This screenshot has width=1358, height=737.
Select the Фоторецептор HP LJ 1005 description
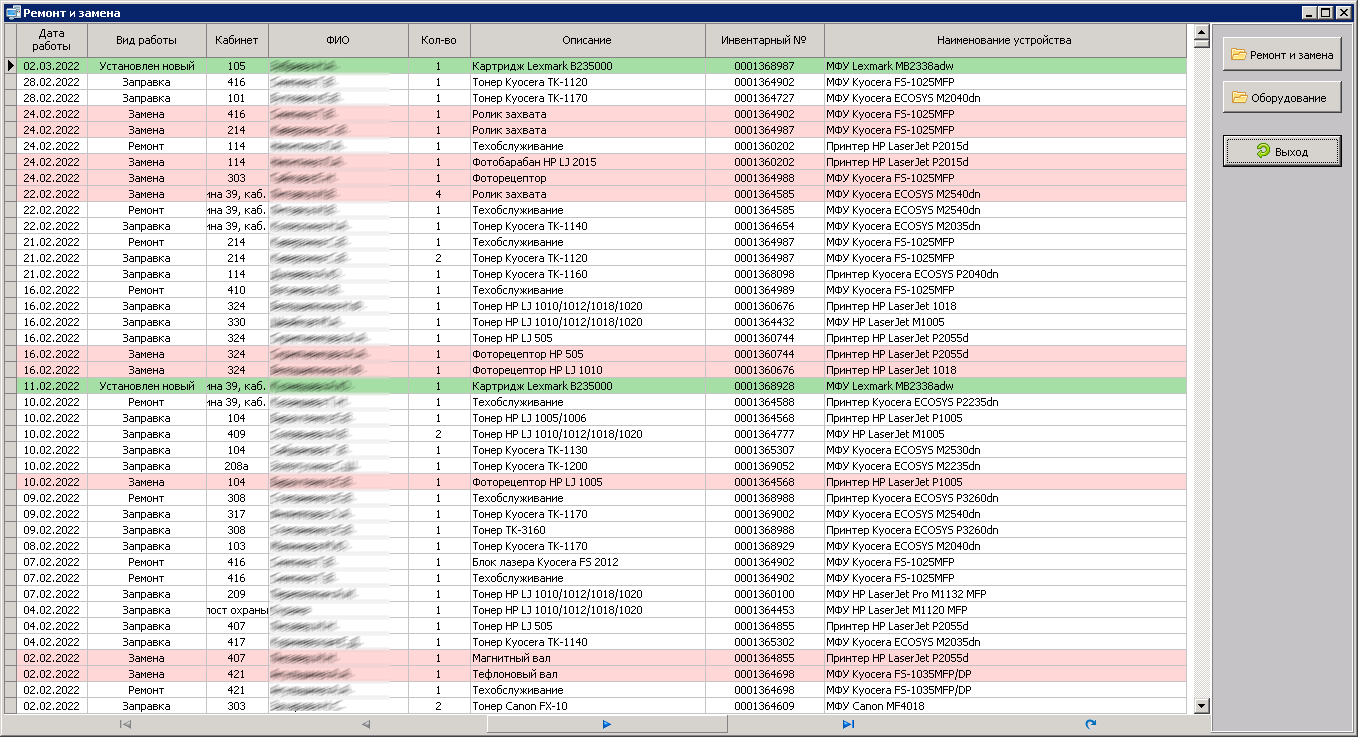click(x=587, y=482)
